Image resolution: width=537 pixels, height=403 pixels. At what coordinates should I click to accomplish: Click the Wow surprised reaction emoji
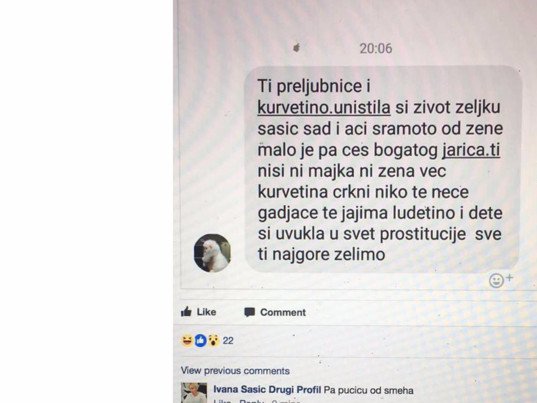click(x=214, y=341)
